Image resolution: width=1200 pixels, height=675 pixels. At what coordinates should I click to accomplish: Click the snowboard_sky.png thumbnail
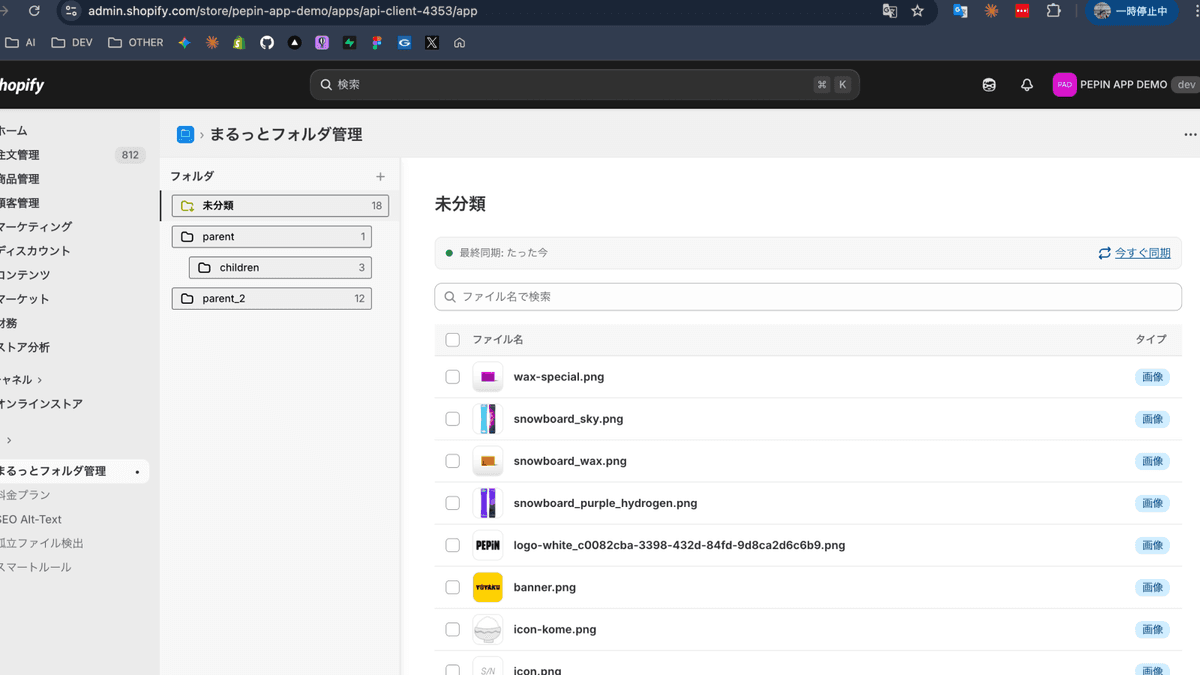click(487, 419)
